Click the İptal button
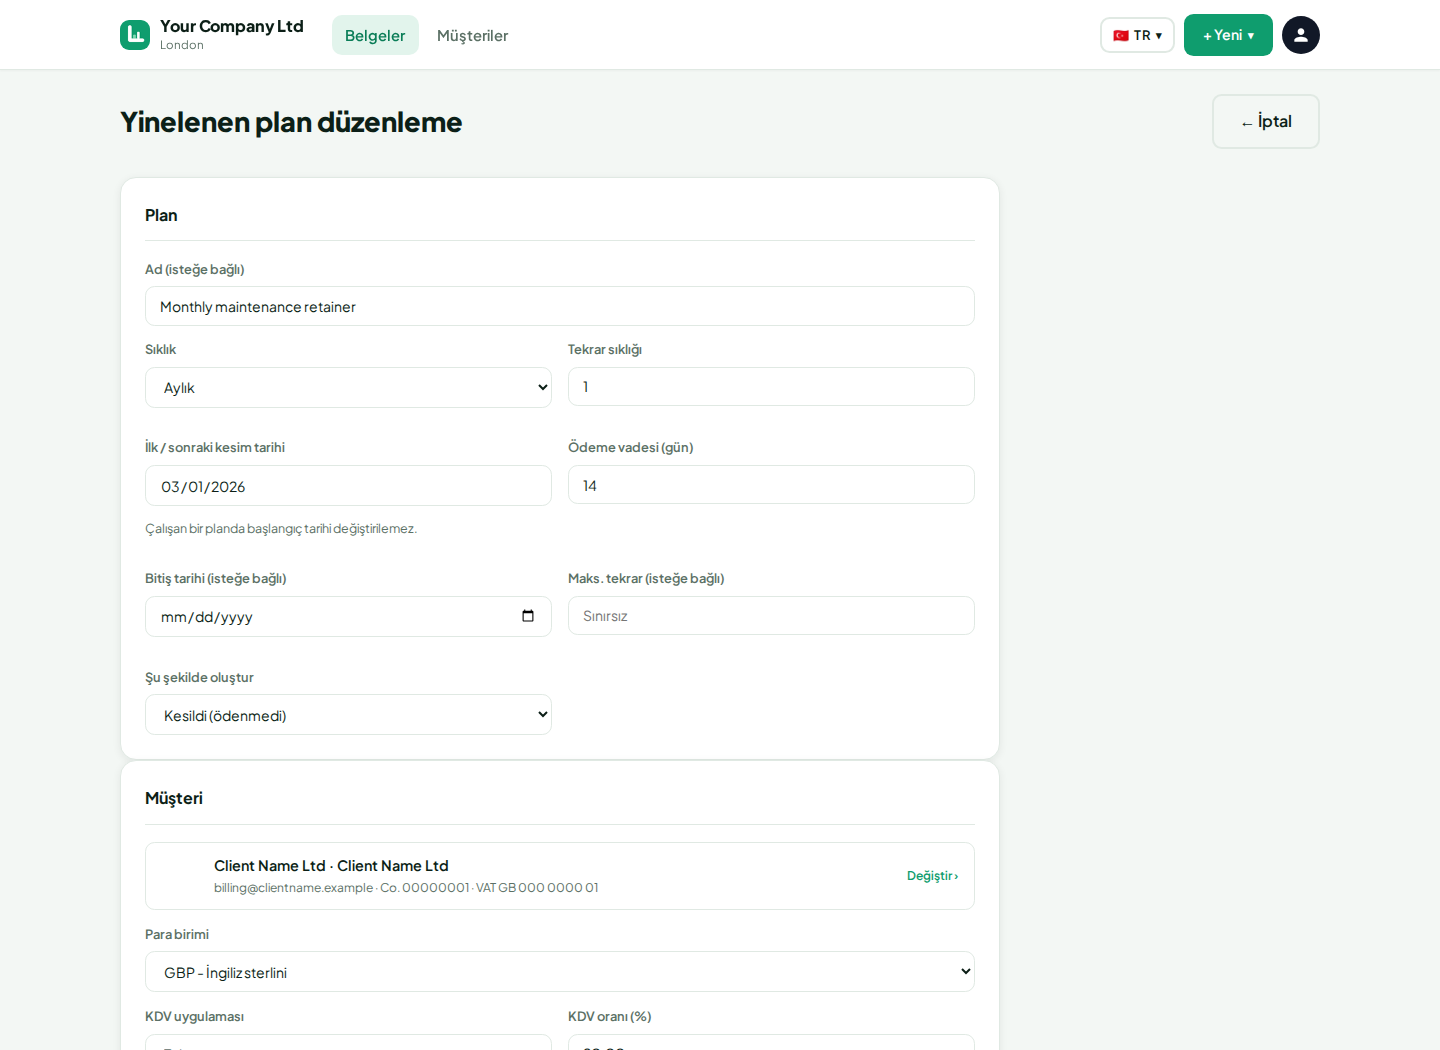The height and width of the screenshot is (1050, 1440). 1266,121
